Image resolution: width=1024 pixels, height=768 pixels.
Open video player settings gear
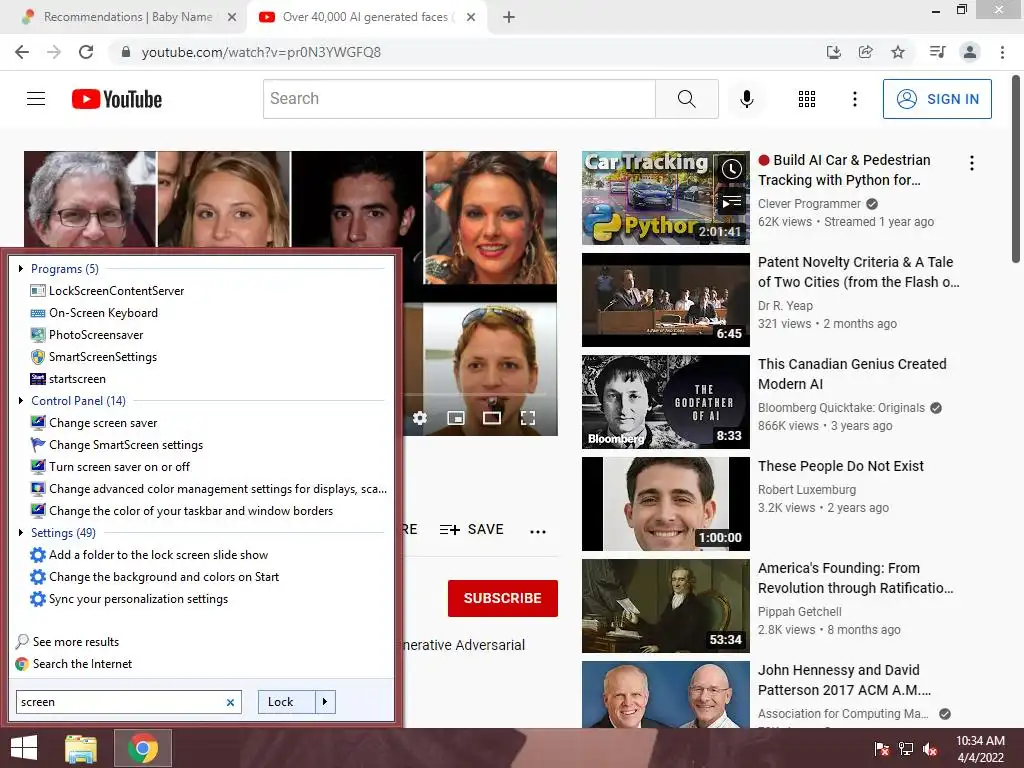(420, 417)
